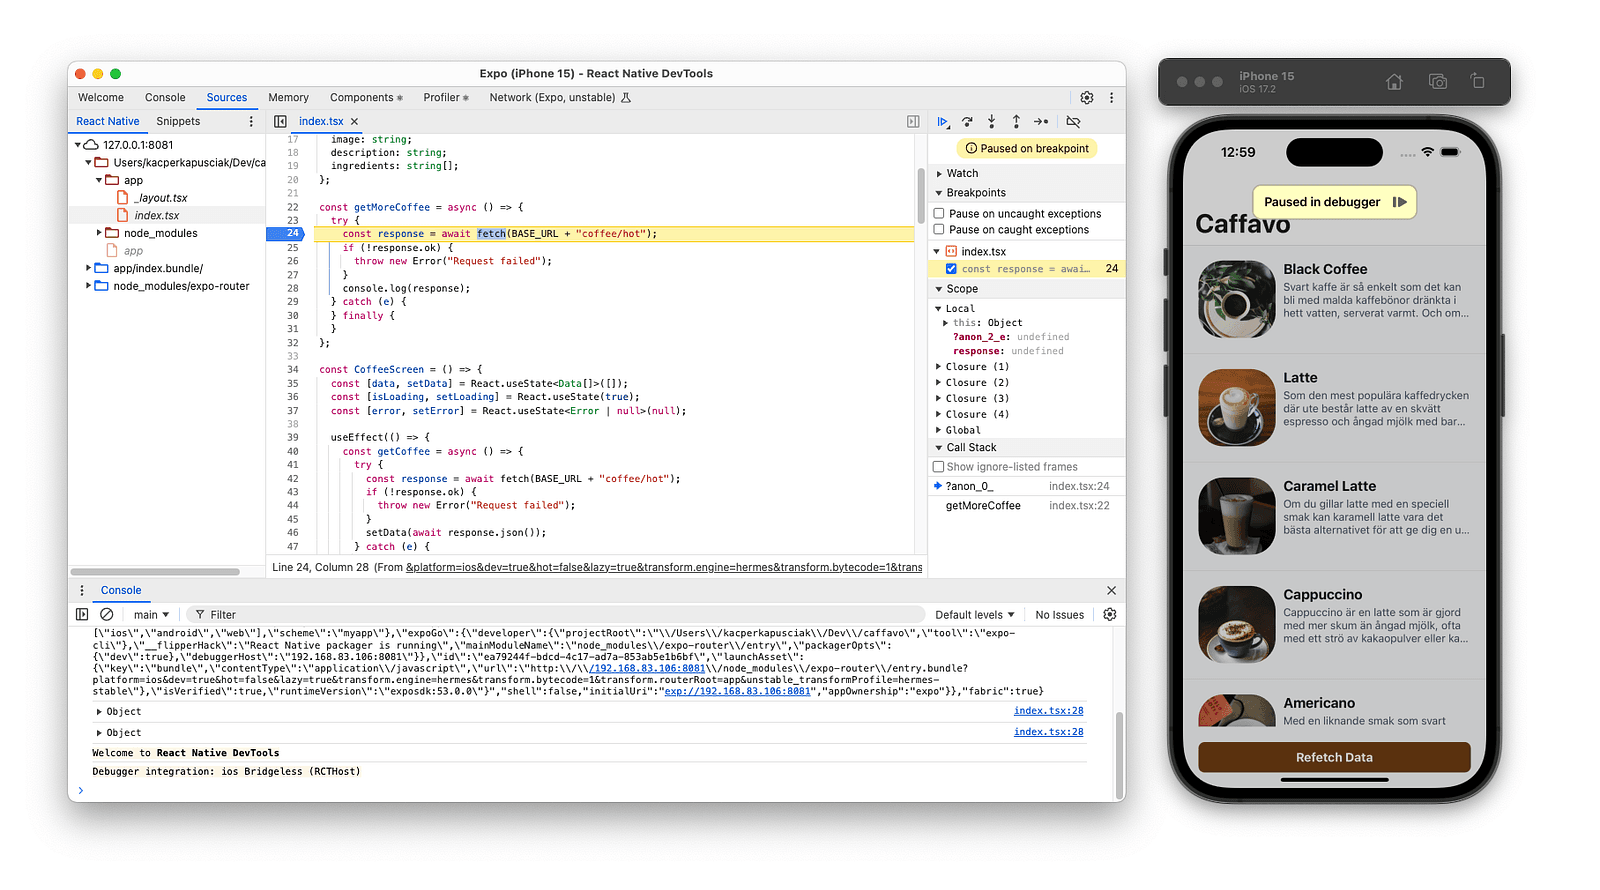The height and width of the screenshot is (890, 1600).
Task: Type in the console Filter field
Action: coord(560,615)
